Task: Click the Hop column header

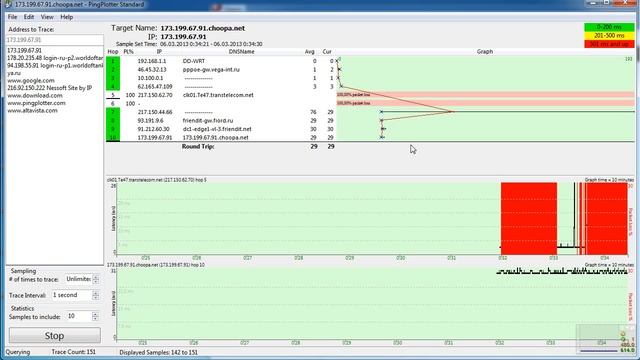Action: click(113, 52)
